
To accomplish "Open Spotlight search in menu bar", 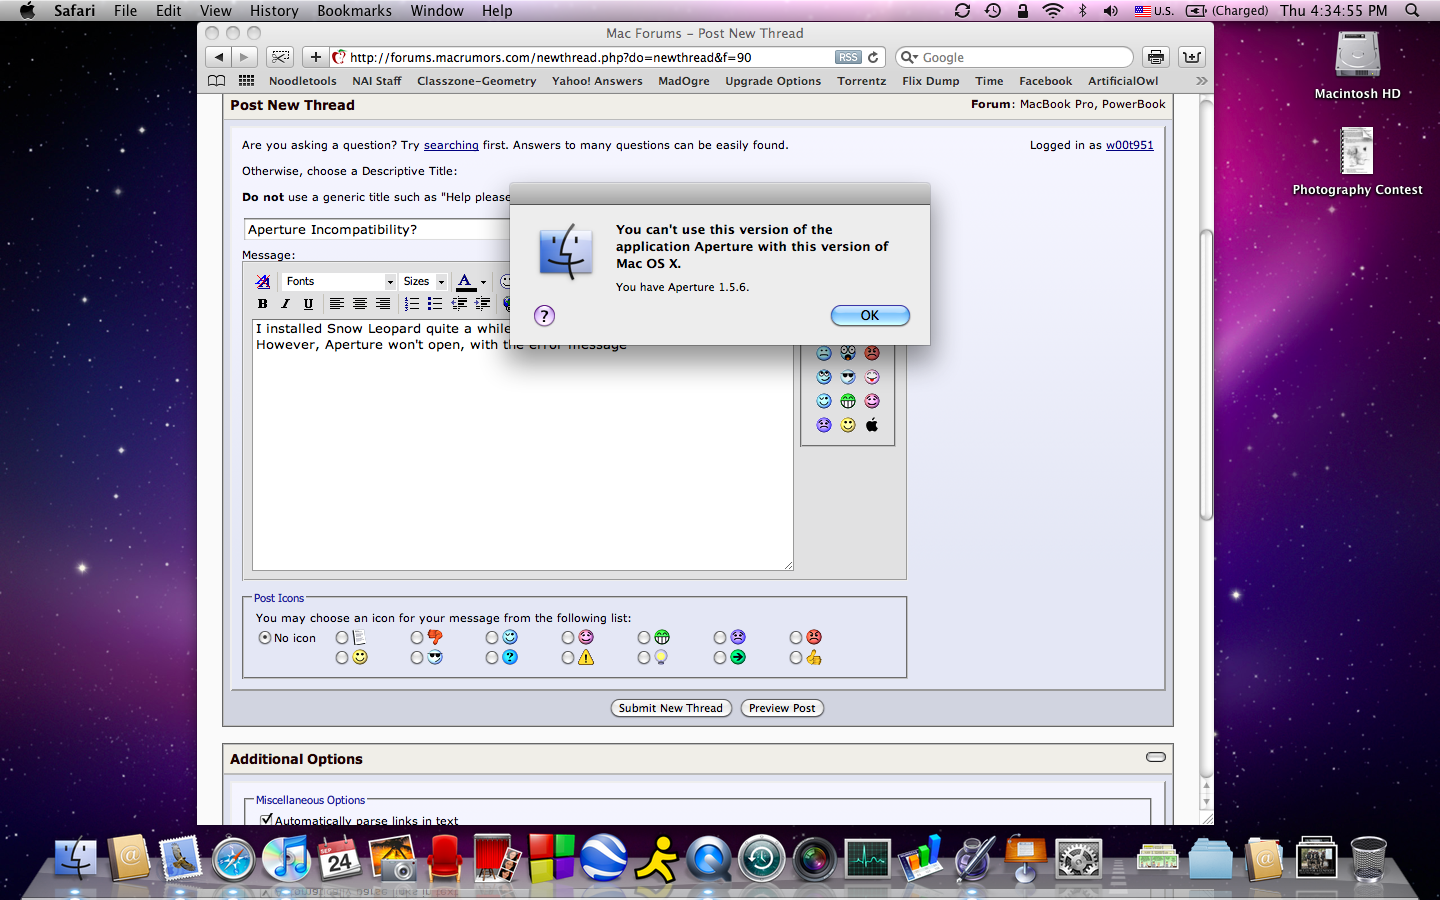I will [1412, 11].
